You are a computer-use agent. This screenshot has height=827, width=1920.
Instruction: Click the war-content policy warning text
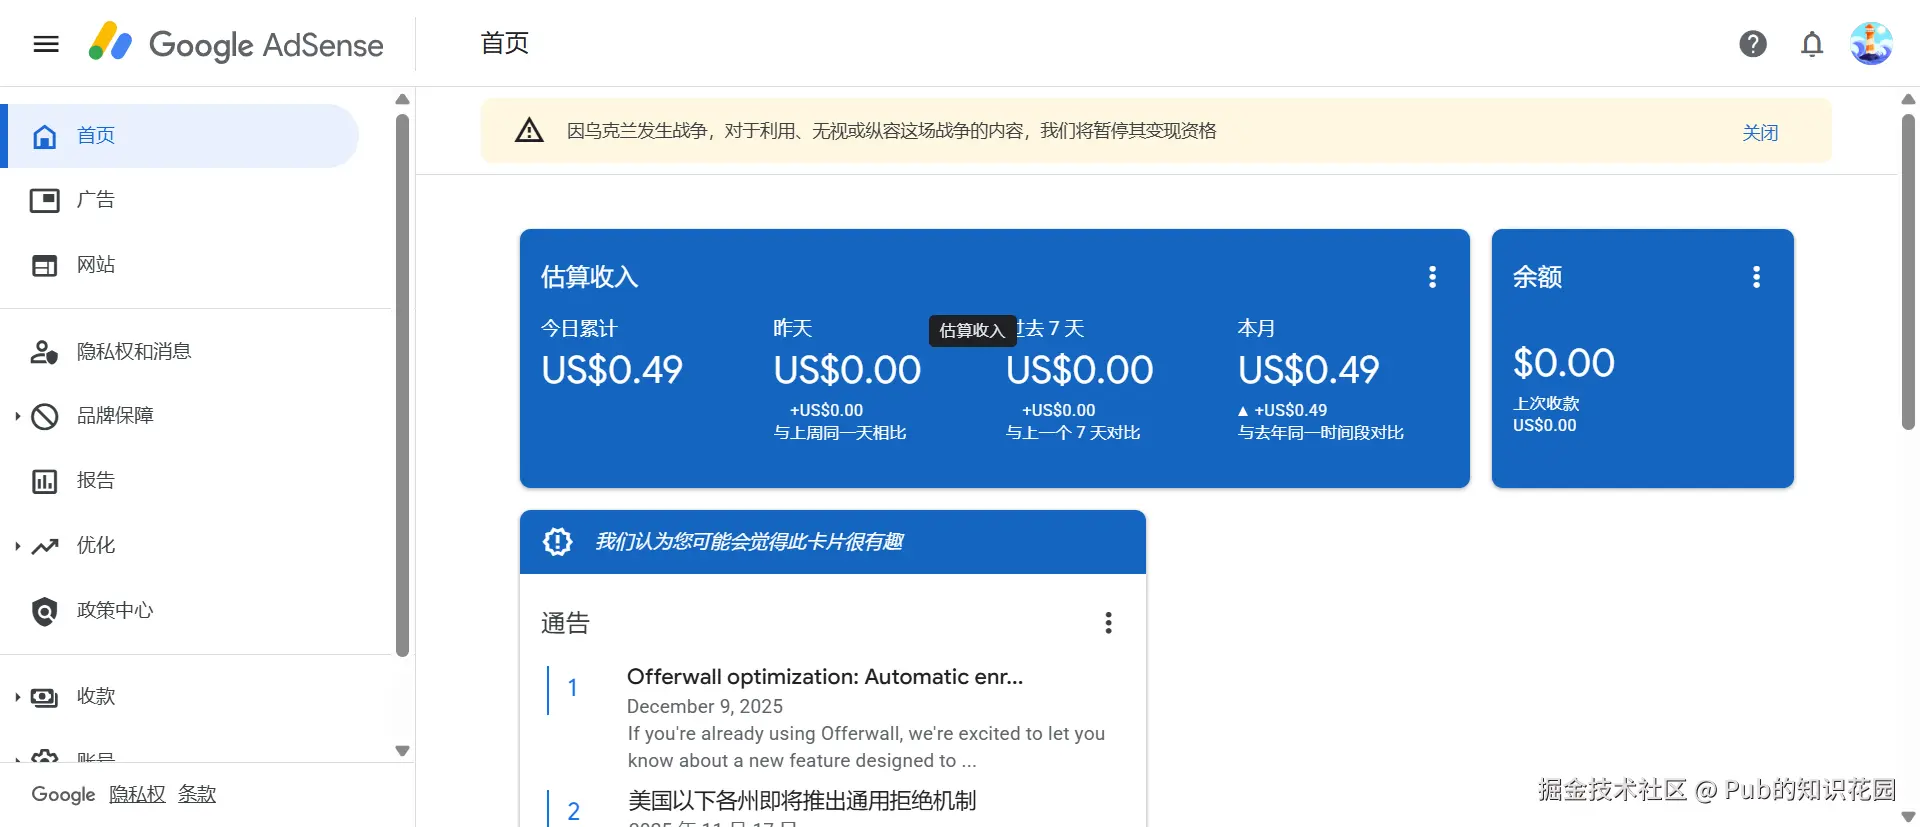pos(891,131)
